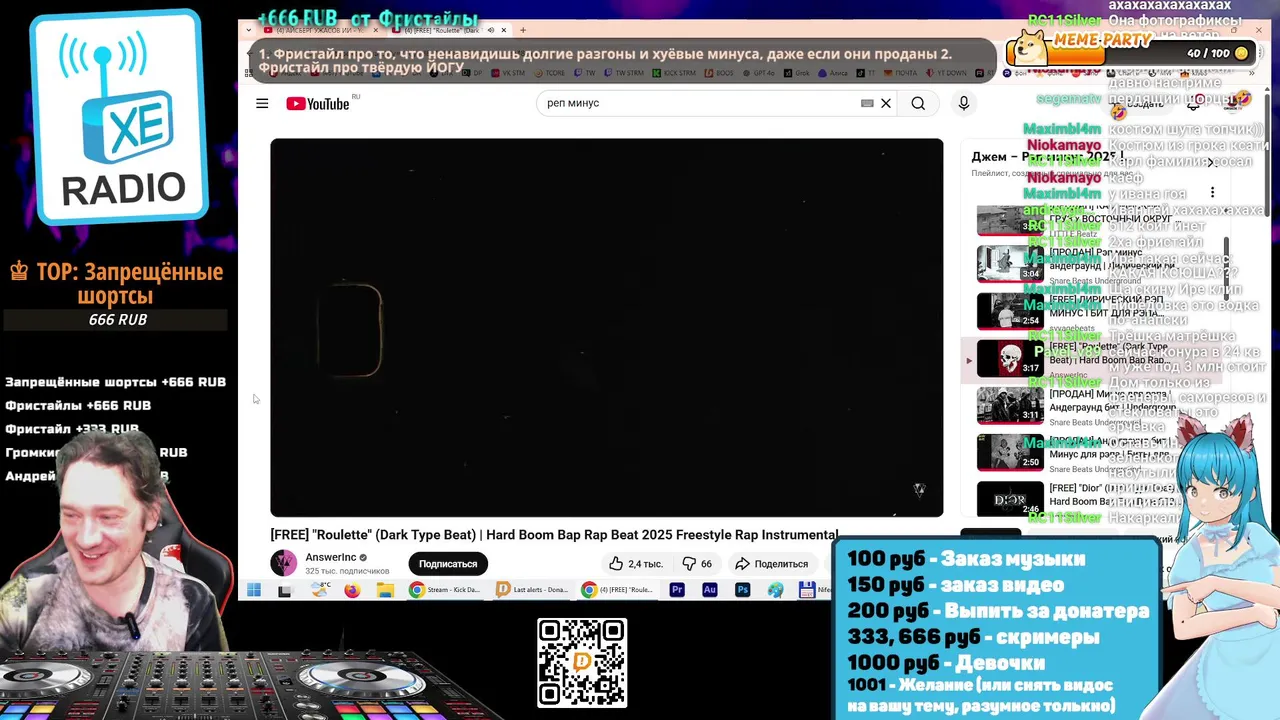Screen dimensions: 1280x720
Task: Open the playlist three-dot options menu
Action: (x=1212, y=192)
